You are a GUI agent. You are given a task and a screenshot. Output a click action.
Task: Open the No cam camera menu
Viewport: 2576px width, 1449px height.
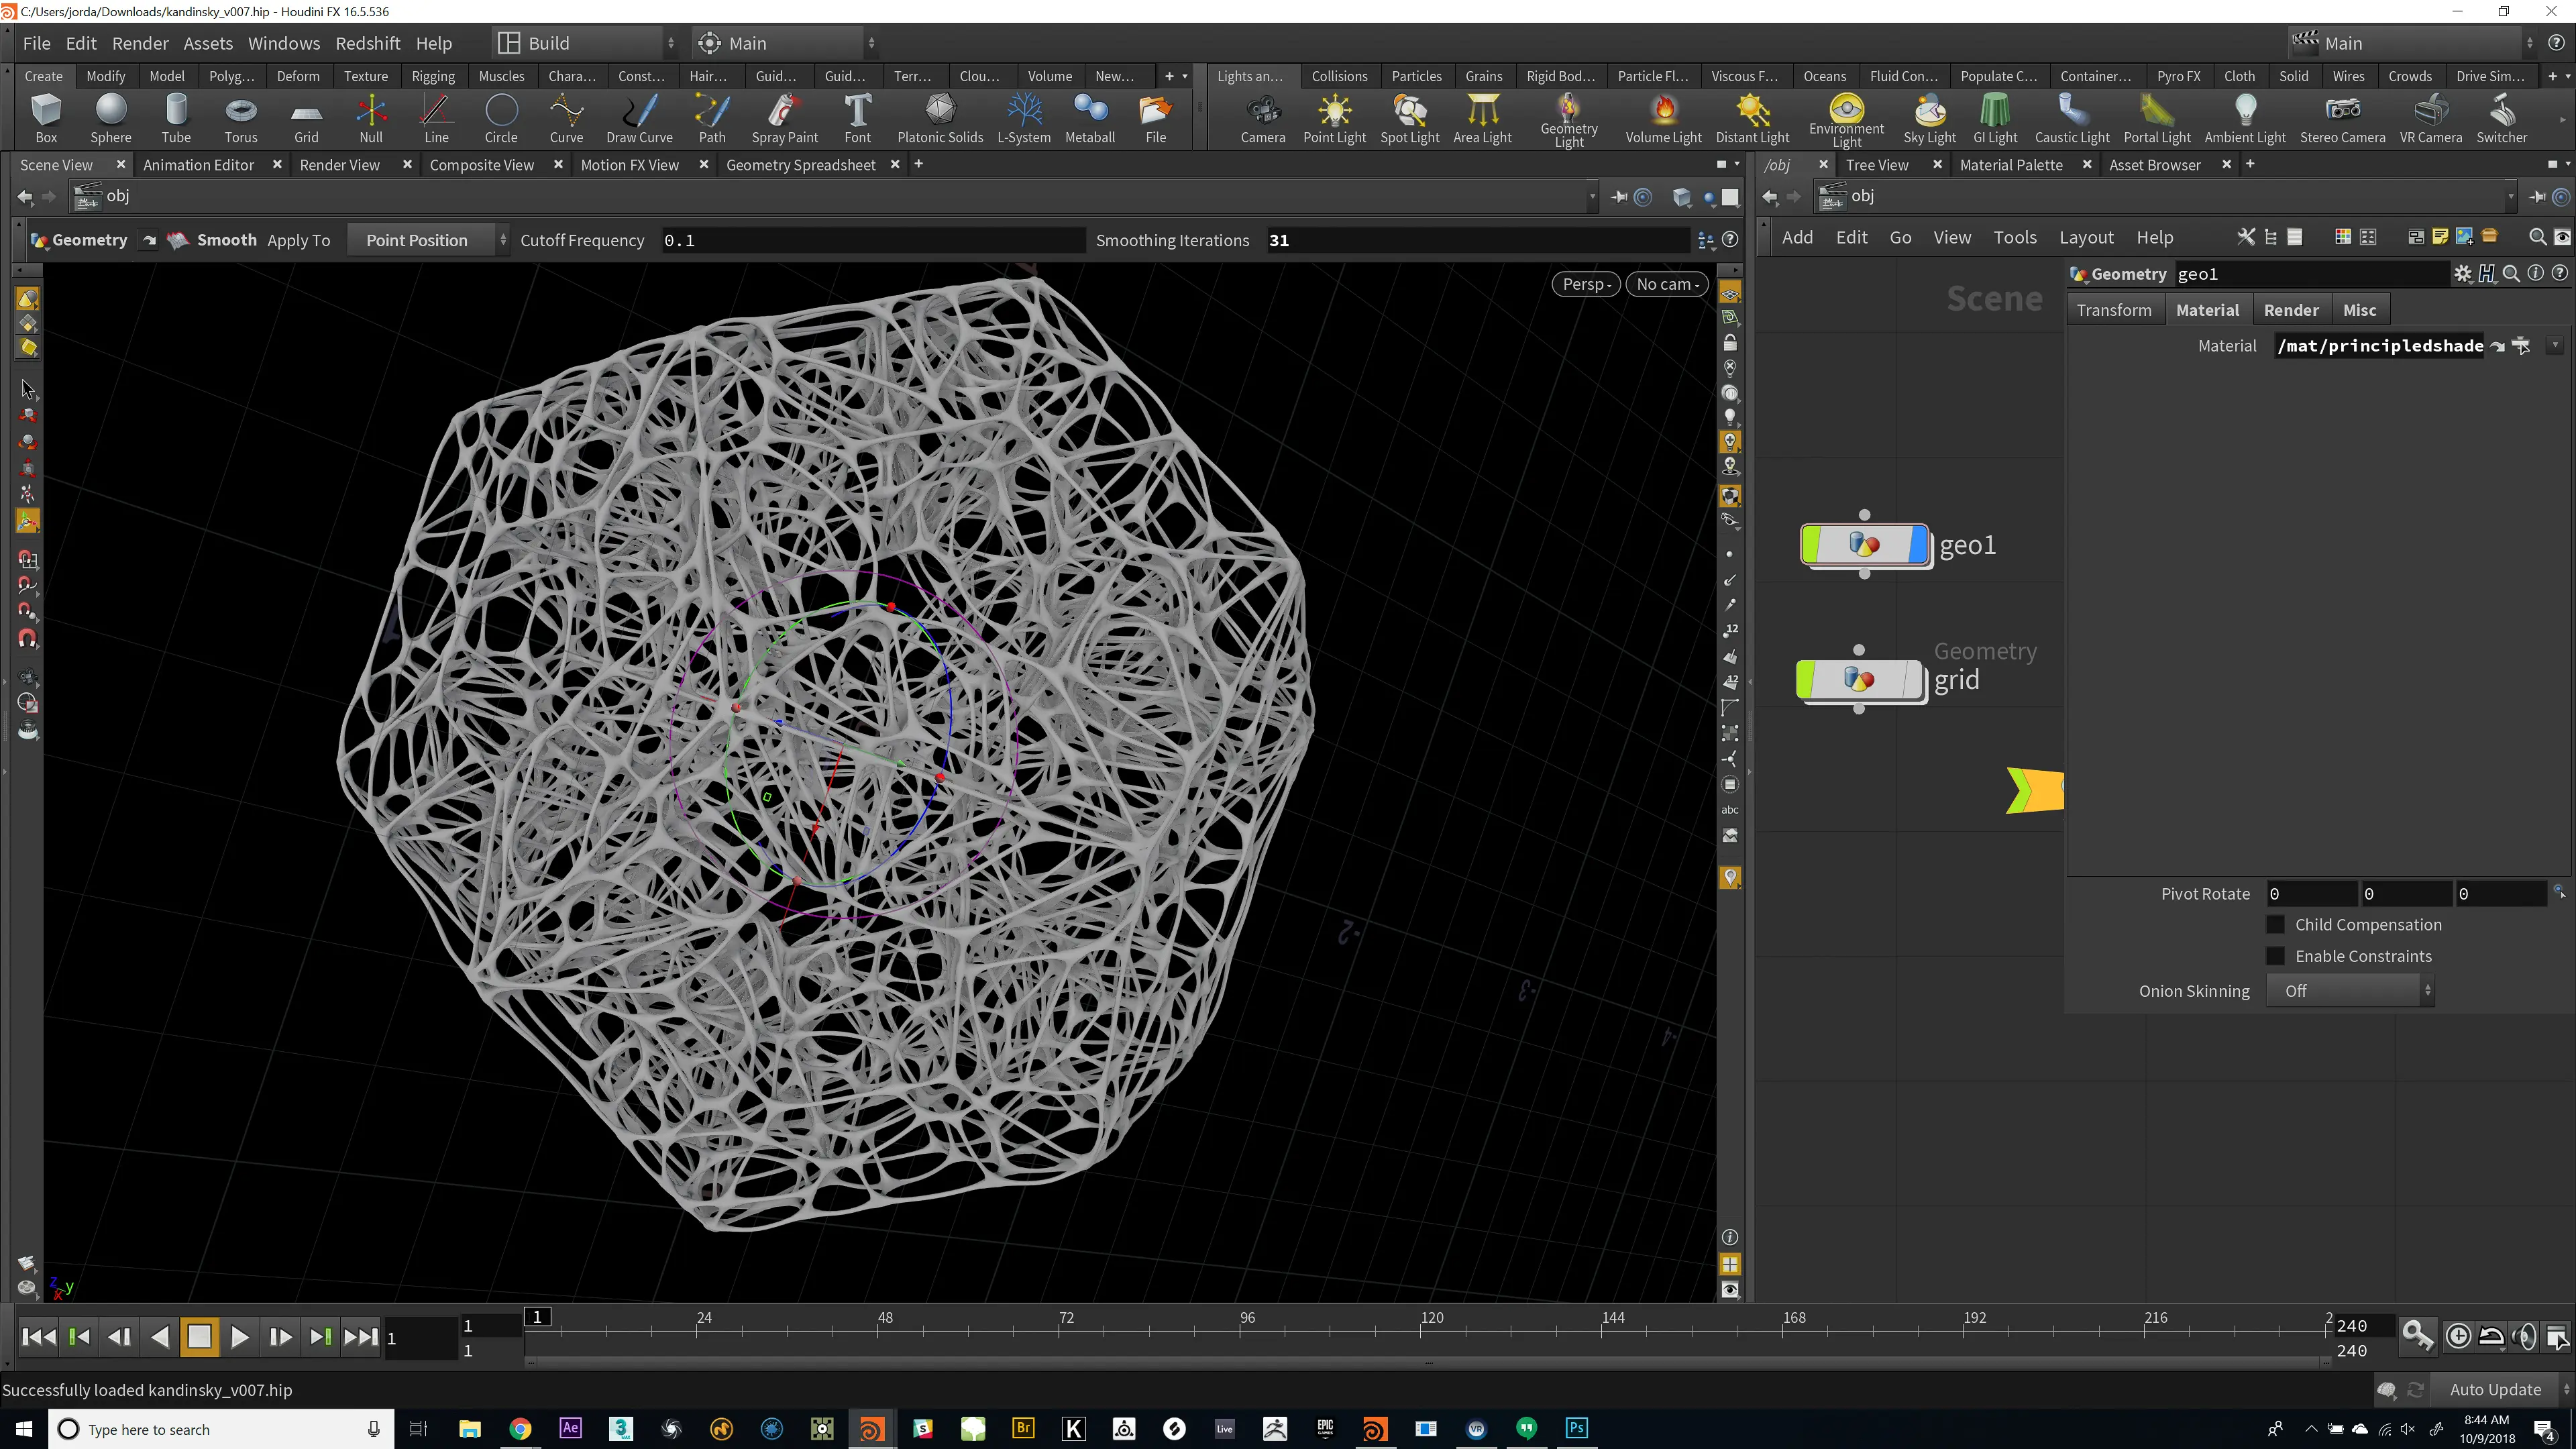click(x=1667, y=284)
